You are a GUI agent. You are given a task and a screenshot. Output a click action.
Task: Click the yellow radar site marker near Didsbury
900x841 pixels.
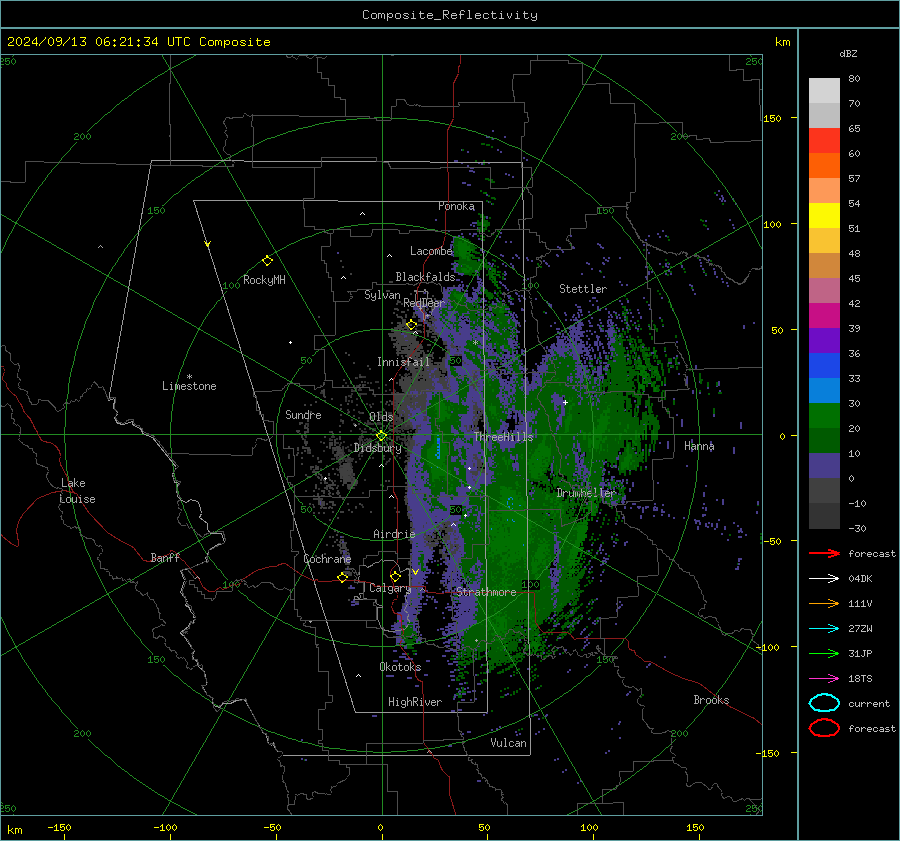[x=381, y=436]
